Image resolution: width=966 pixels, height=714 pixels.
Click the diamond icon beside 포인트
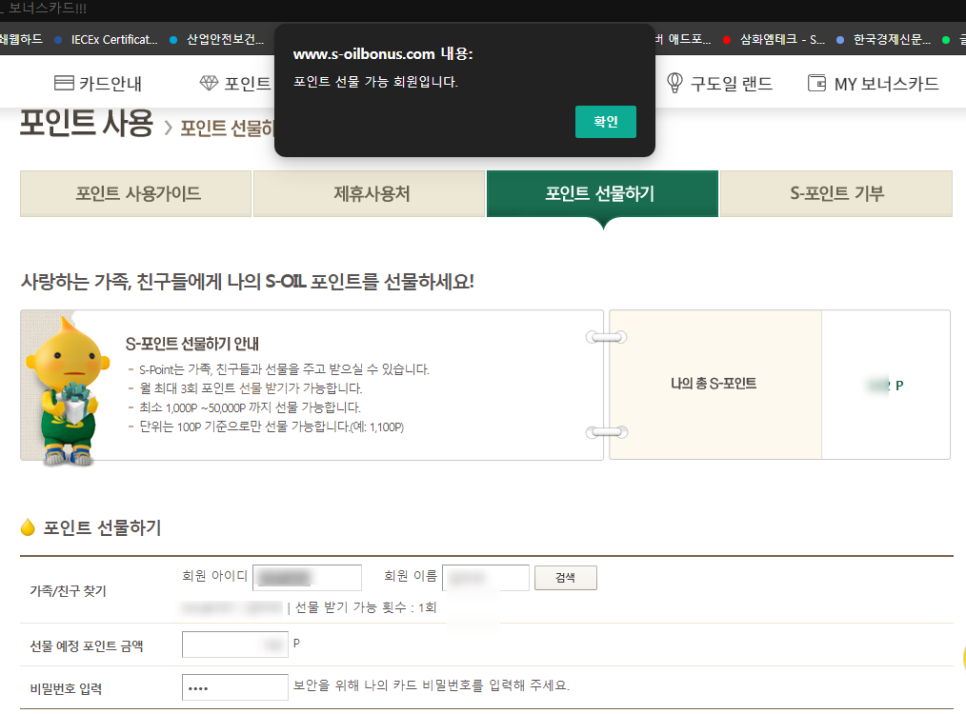pyautogui.click(x=209, y=83)
